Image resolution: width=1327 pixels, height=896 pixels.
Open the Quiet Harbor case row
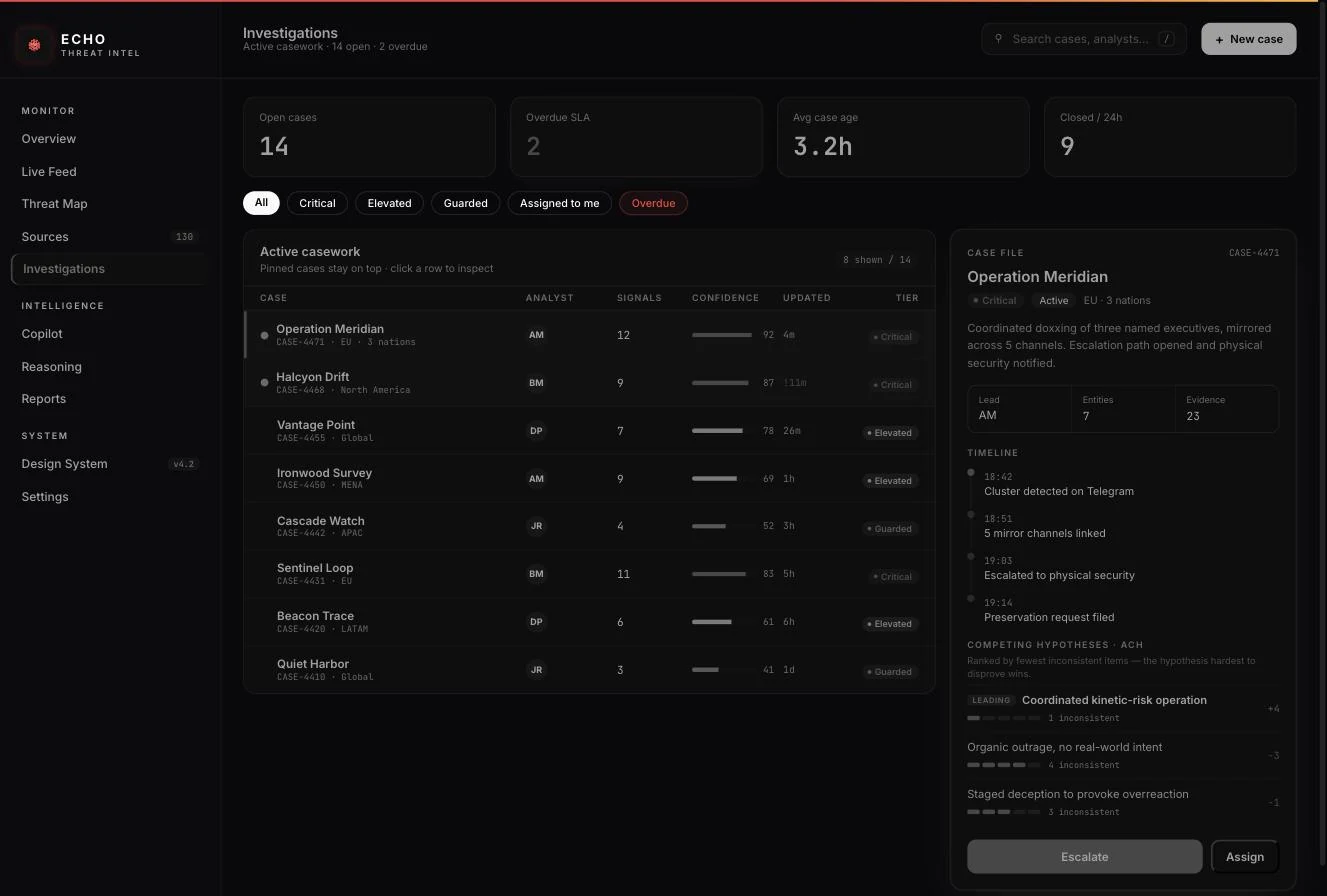590,670
